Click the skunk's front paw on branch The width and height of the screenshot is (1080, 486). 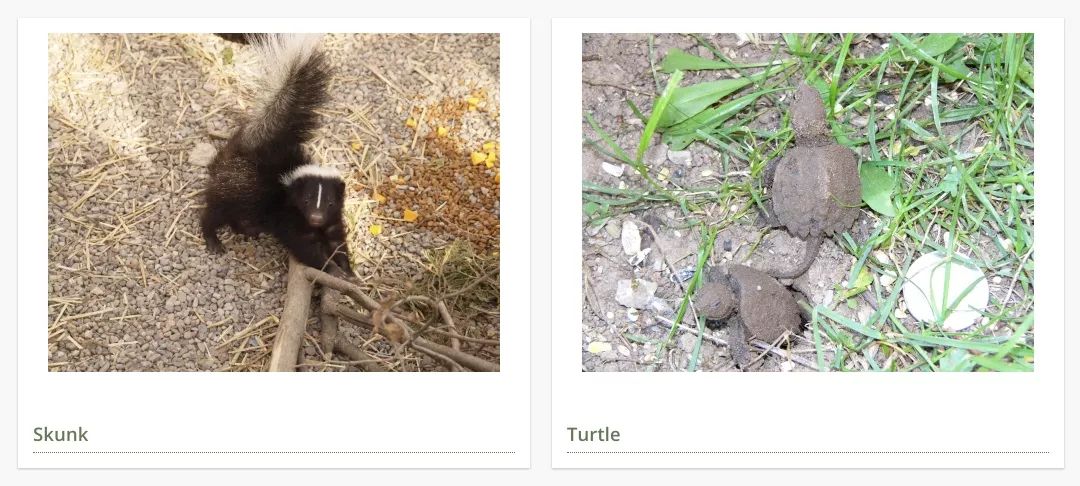338,264
